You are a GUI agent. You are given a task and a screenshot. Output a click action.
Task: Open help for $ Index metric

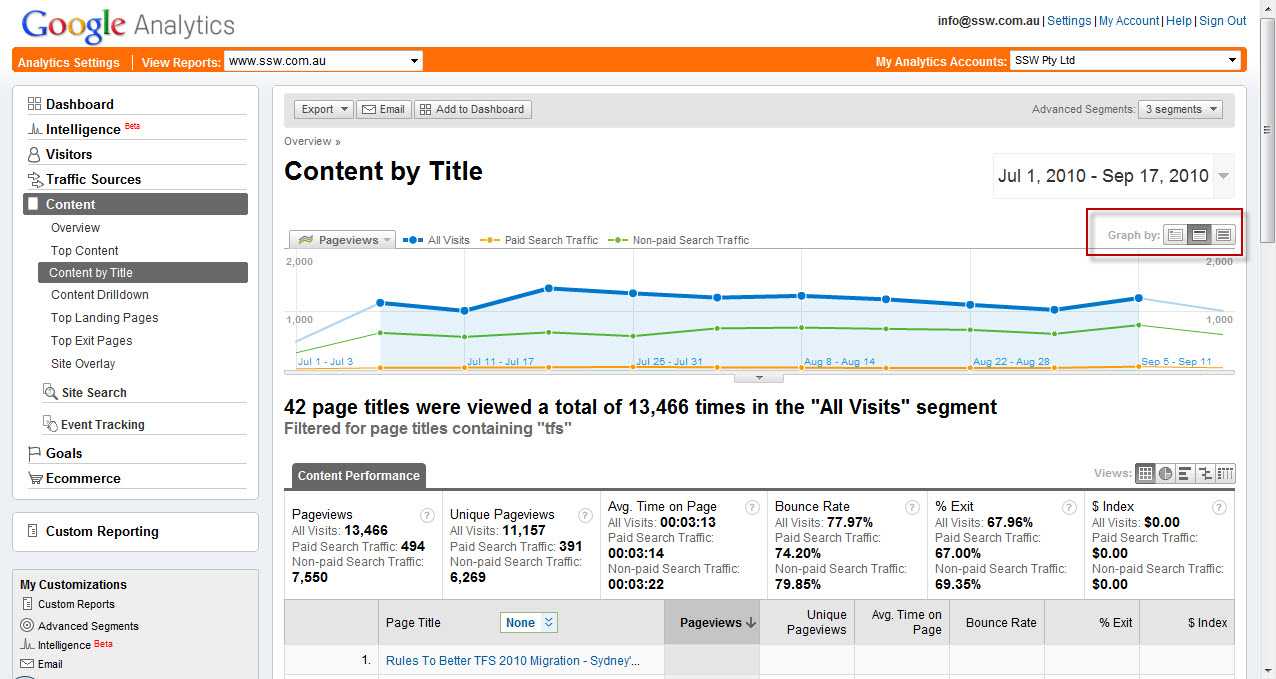tap(1219, 508)
